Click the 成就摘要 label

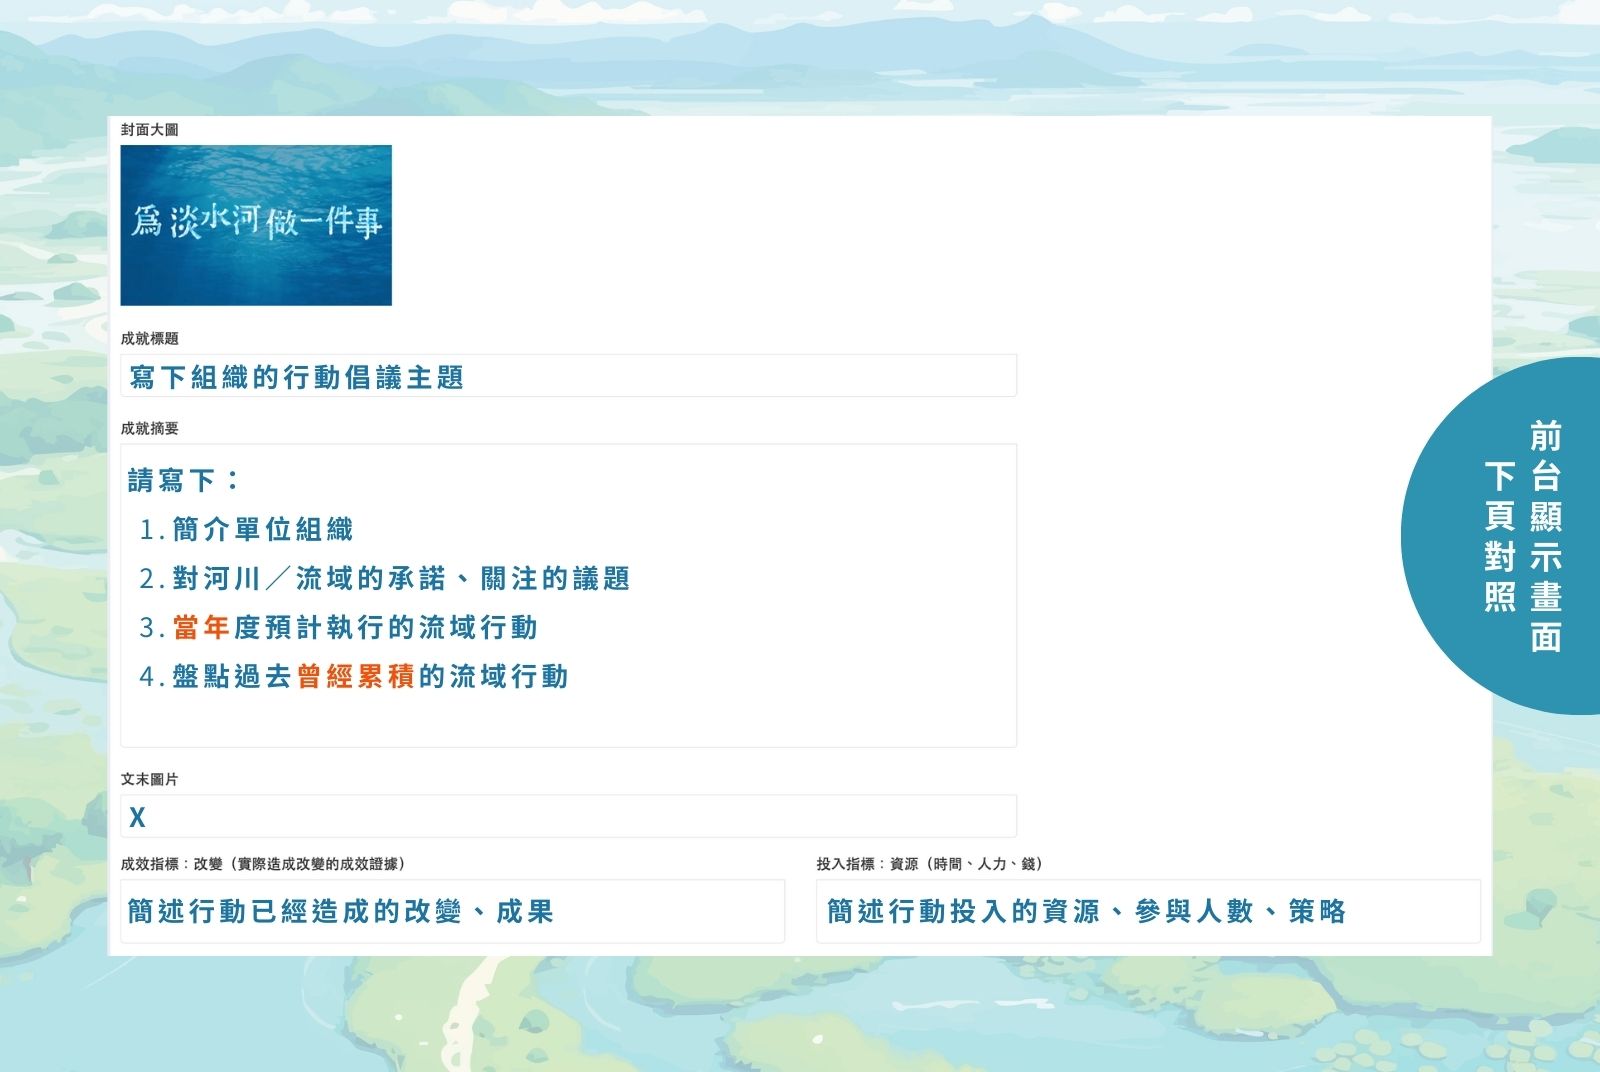coord(150,429)
